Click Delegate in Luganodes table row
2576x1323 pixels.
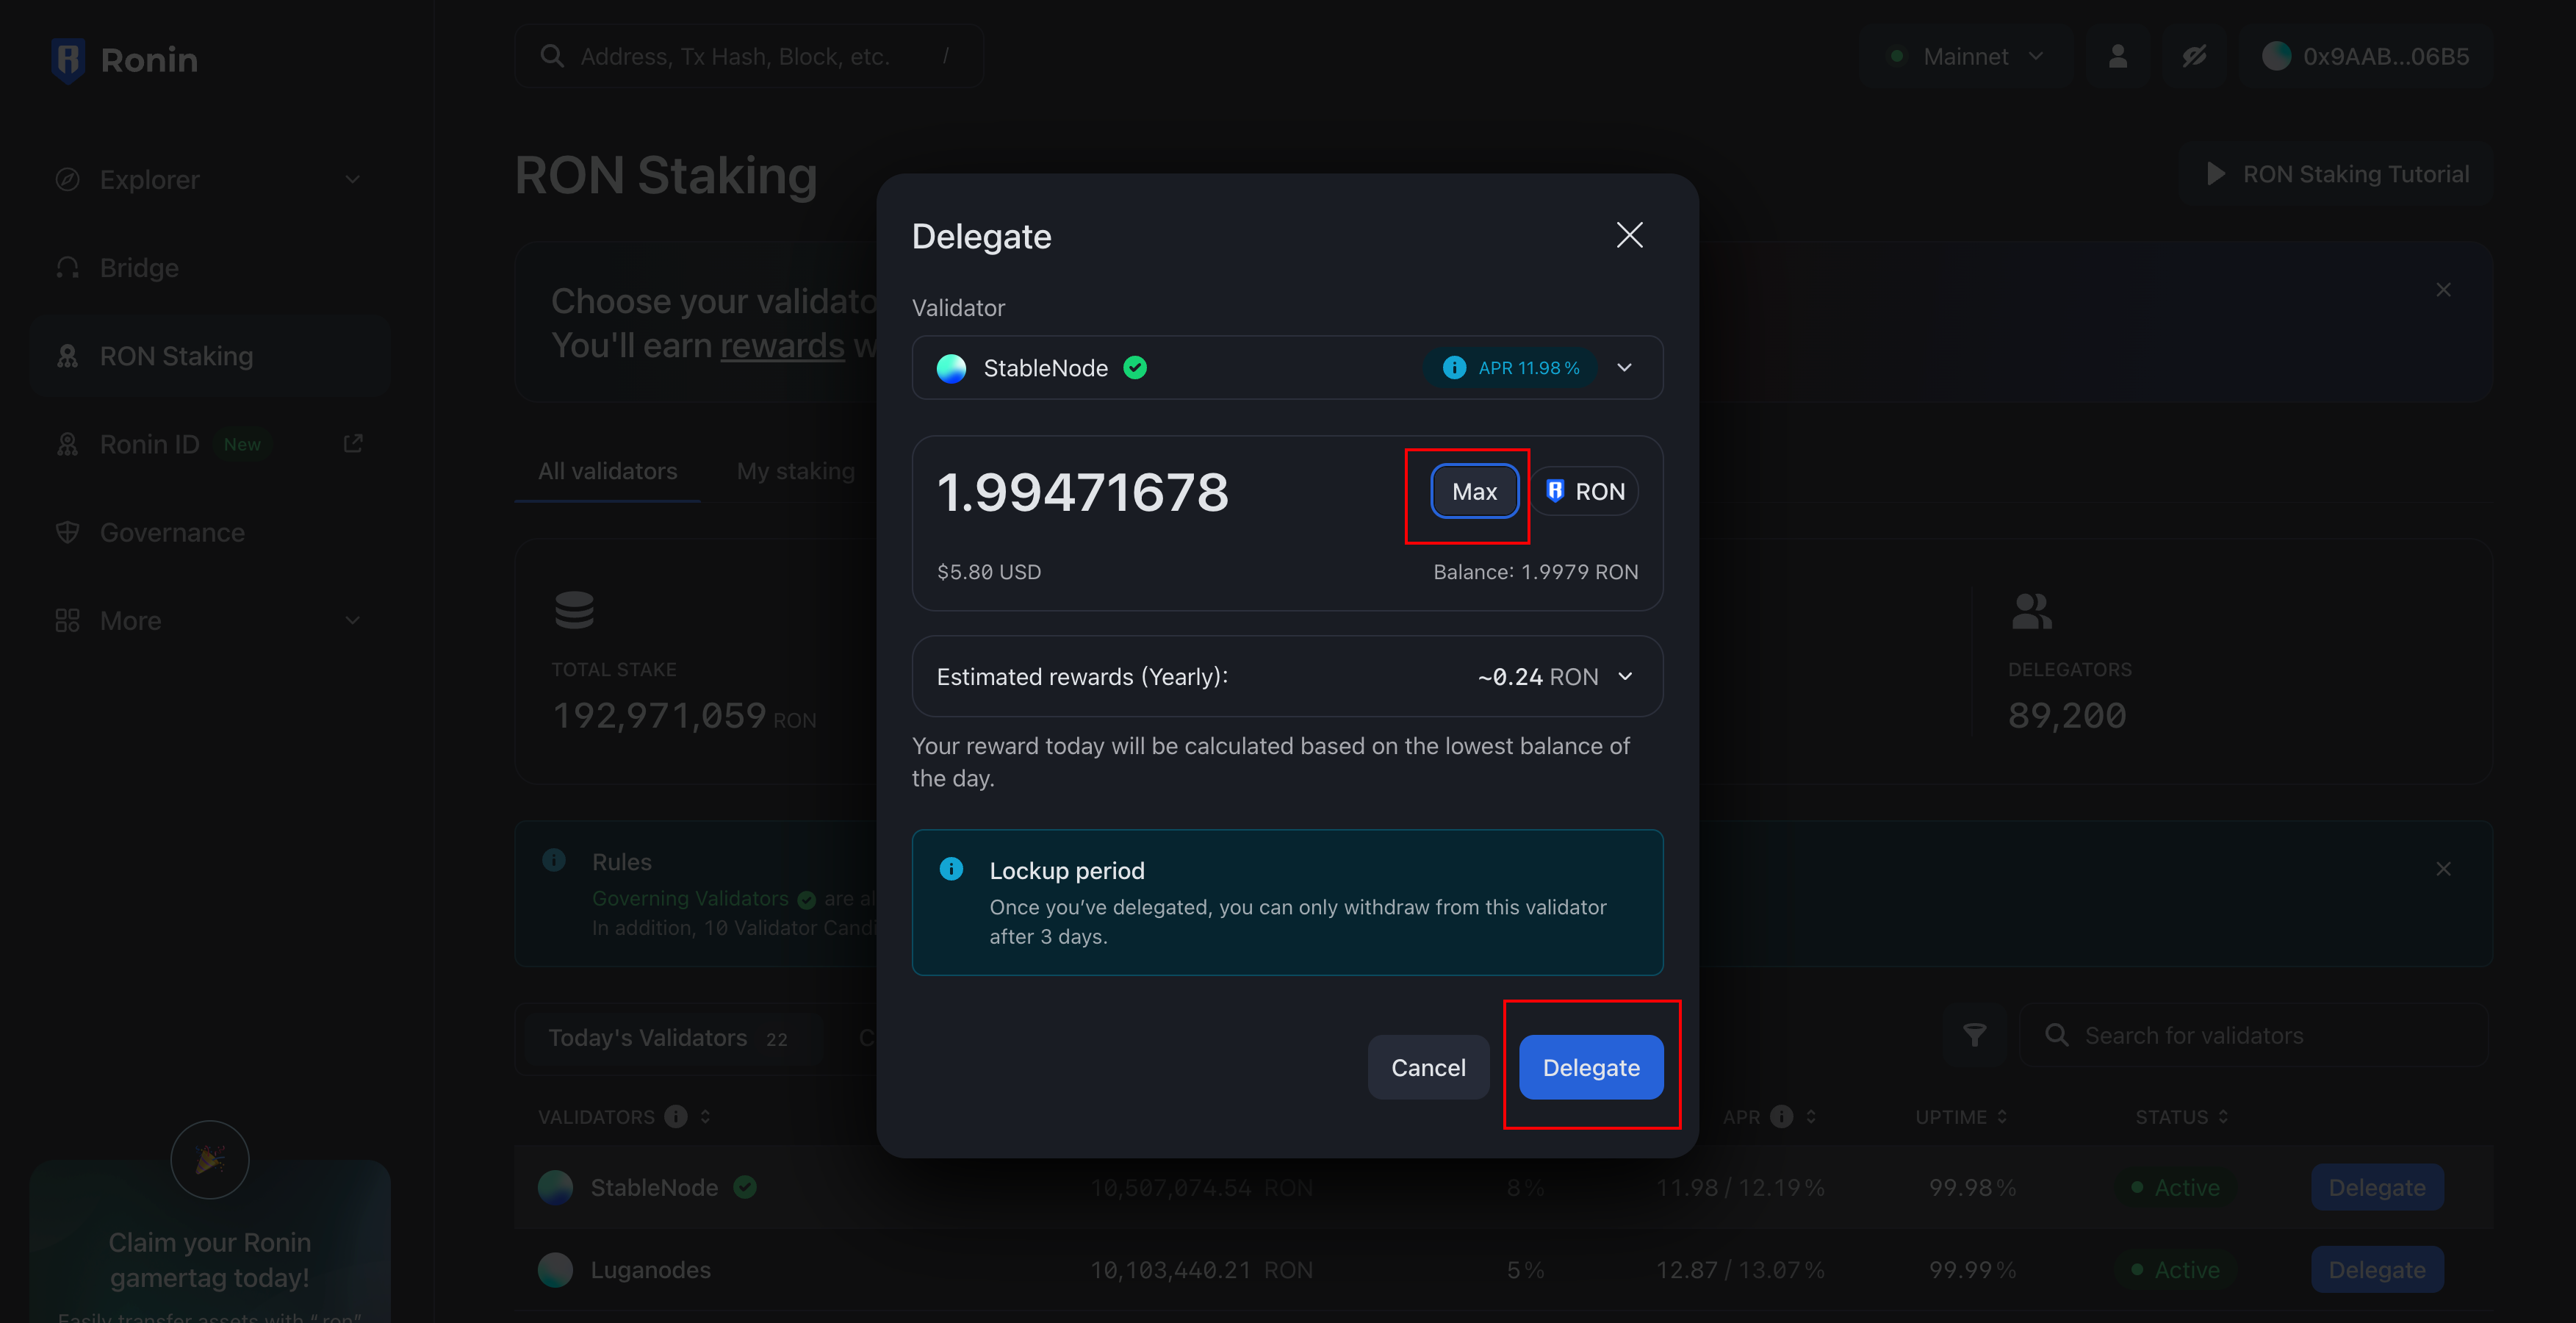click(x=2377, y=1269)
